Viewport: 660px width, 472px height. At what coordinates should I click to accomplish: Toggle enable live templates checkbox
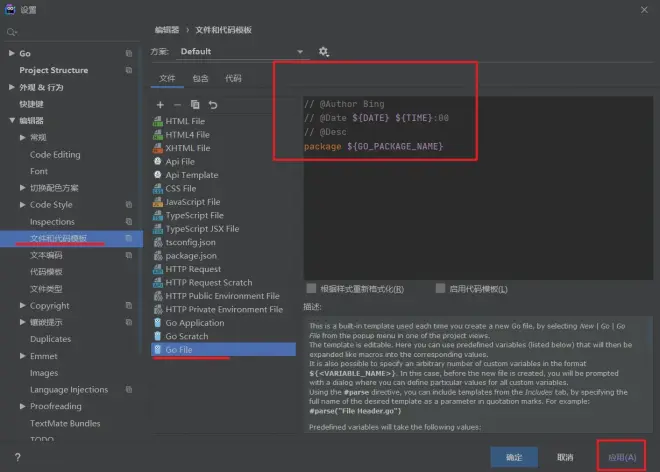440,288
